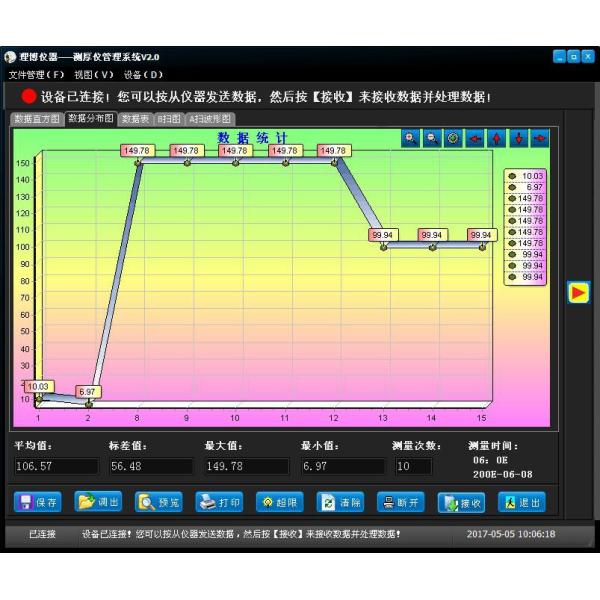This screenshot has height=600, width=600.
Task: Click the 打印 print button
Action: (x=219, y=502)
